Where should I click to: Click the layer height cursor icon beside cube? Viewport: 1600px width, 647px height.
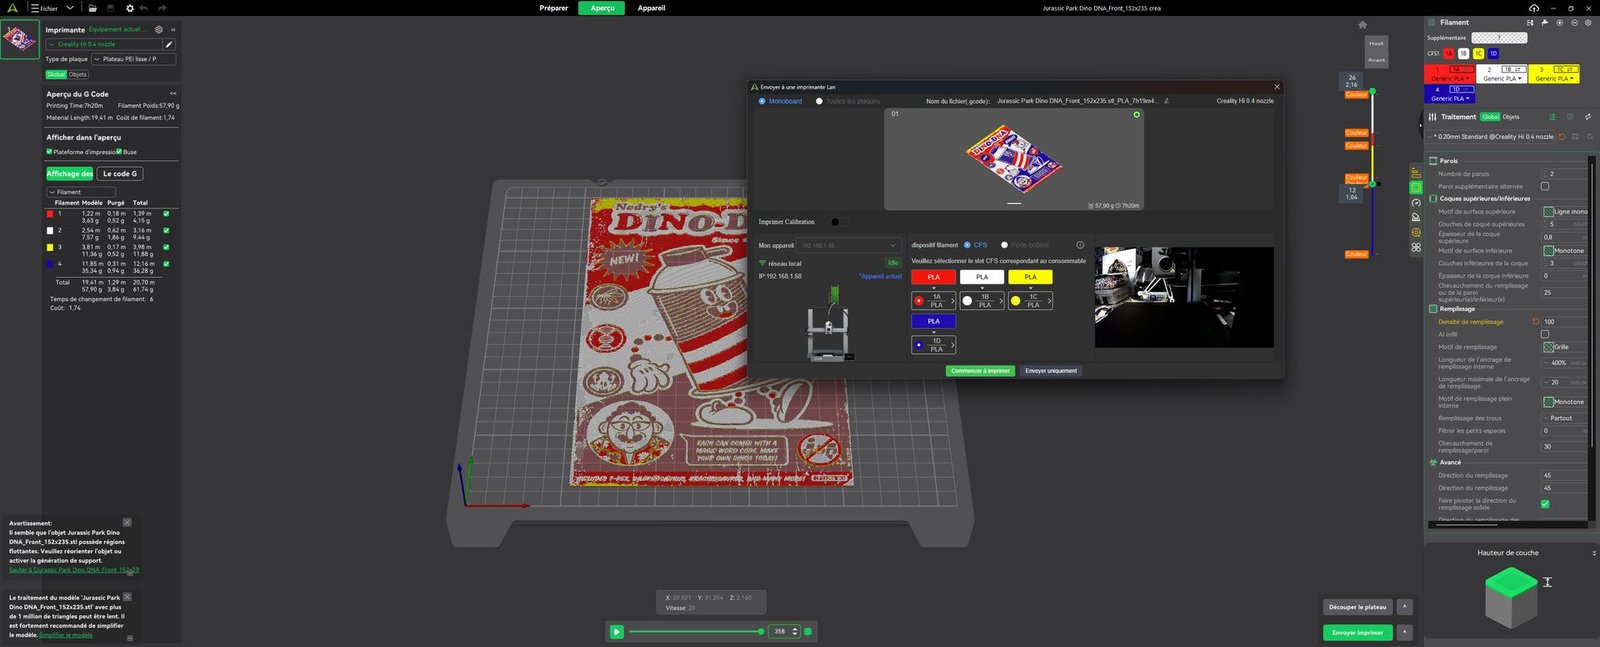[x=1547, y=582]
